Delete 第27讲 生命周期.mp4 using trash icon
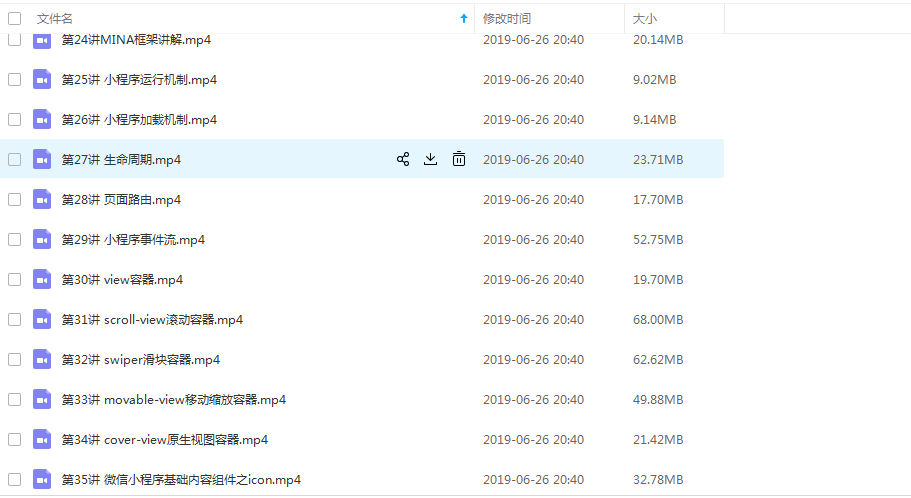This screenshot has height=498, width=911. point(459,159)
